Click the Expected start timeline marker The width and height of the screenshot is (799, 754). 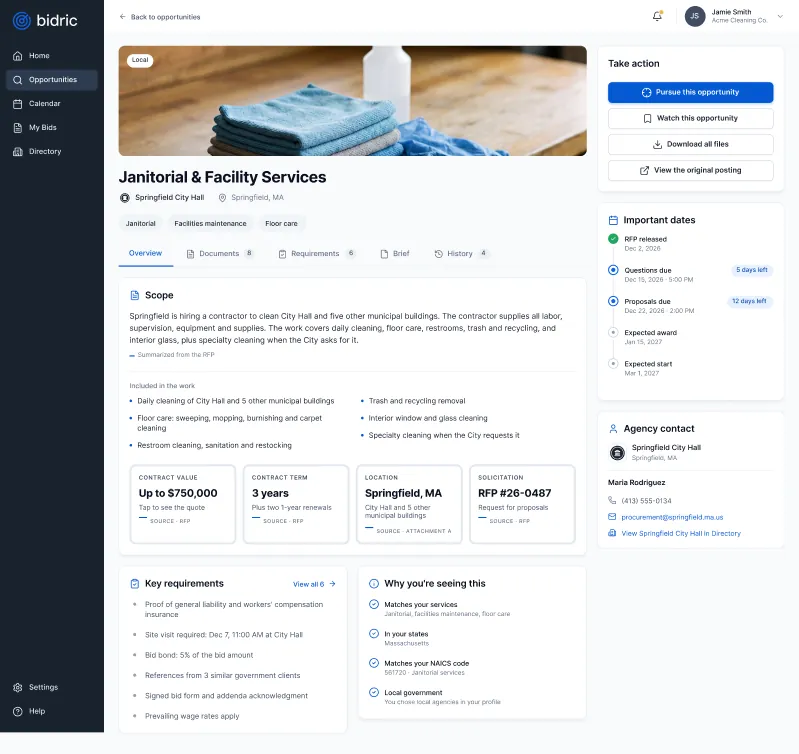point(613,364)
